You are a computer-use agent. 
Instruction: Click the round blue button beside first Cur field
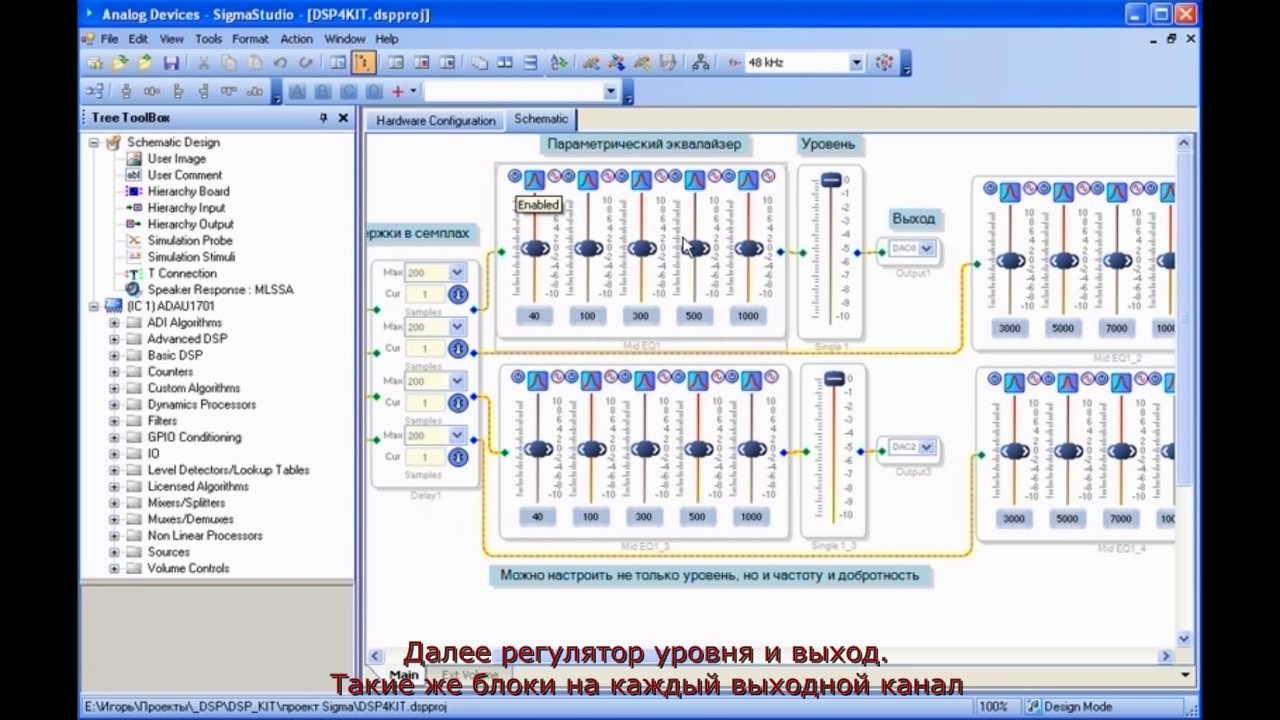[x=457, y=294]
